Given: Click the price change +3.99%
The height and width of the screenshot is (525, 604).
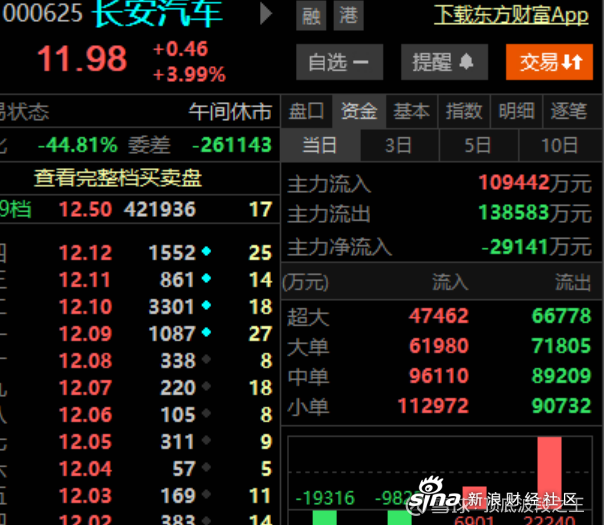Looking at the screenshot, I should click(189, 74).
